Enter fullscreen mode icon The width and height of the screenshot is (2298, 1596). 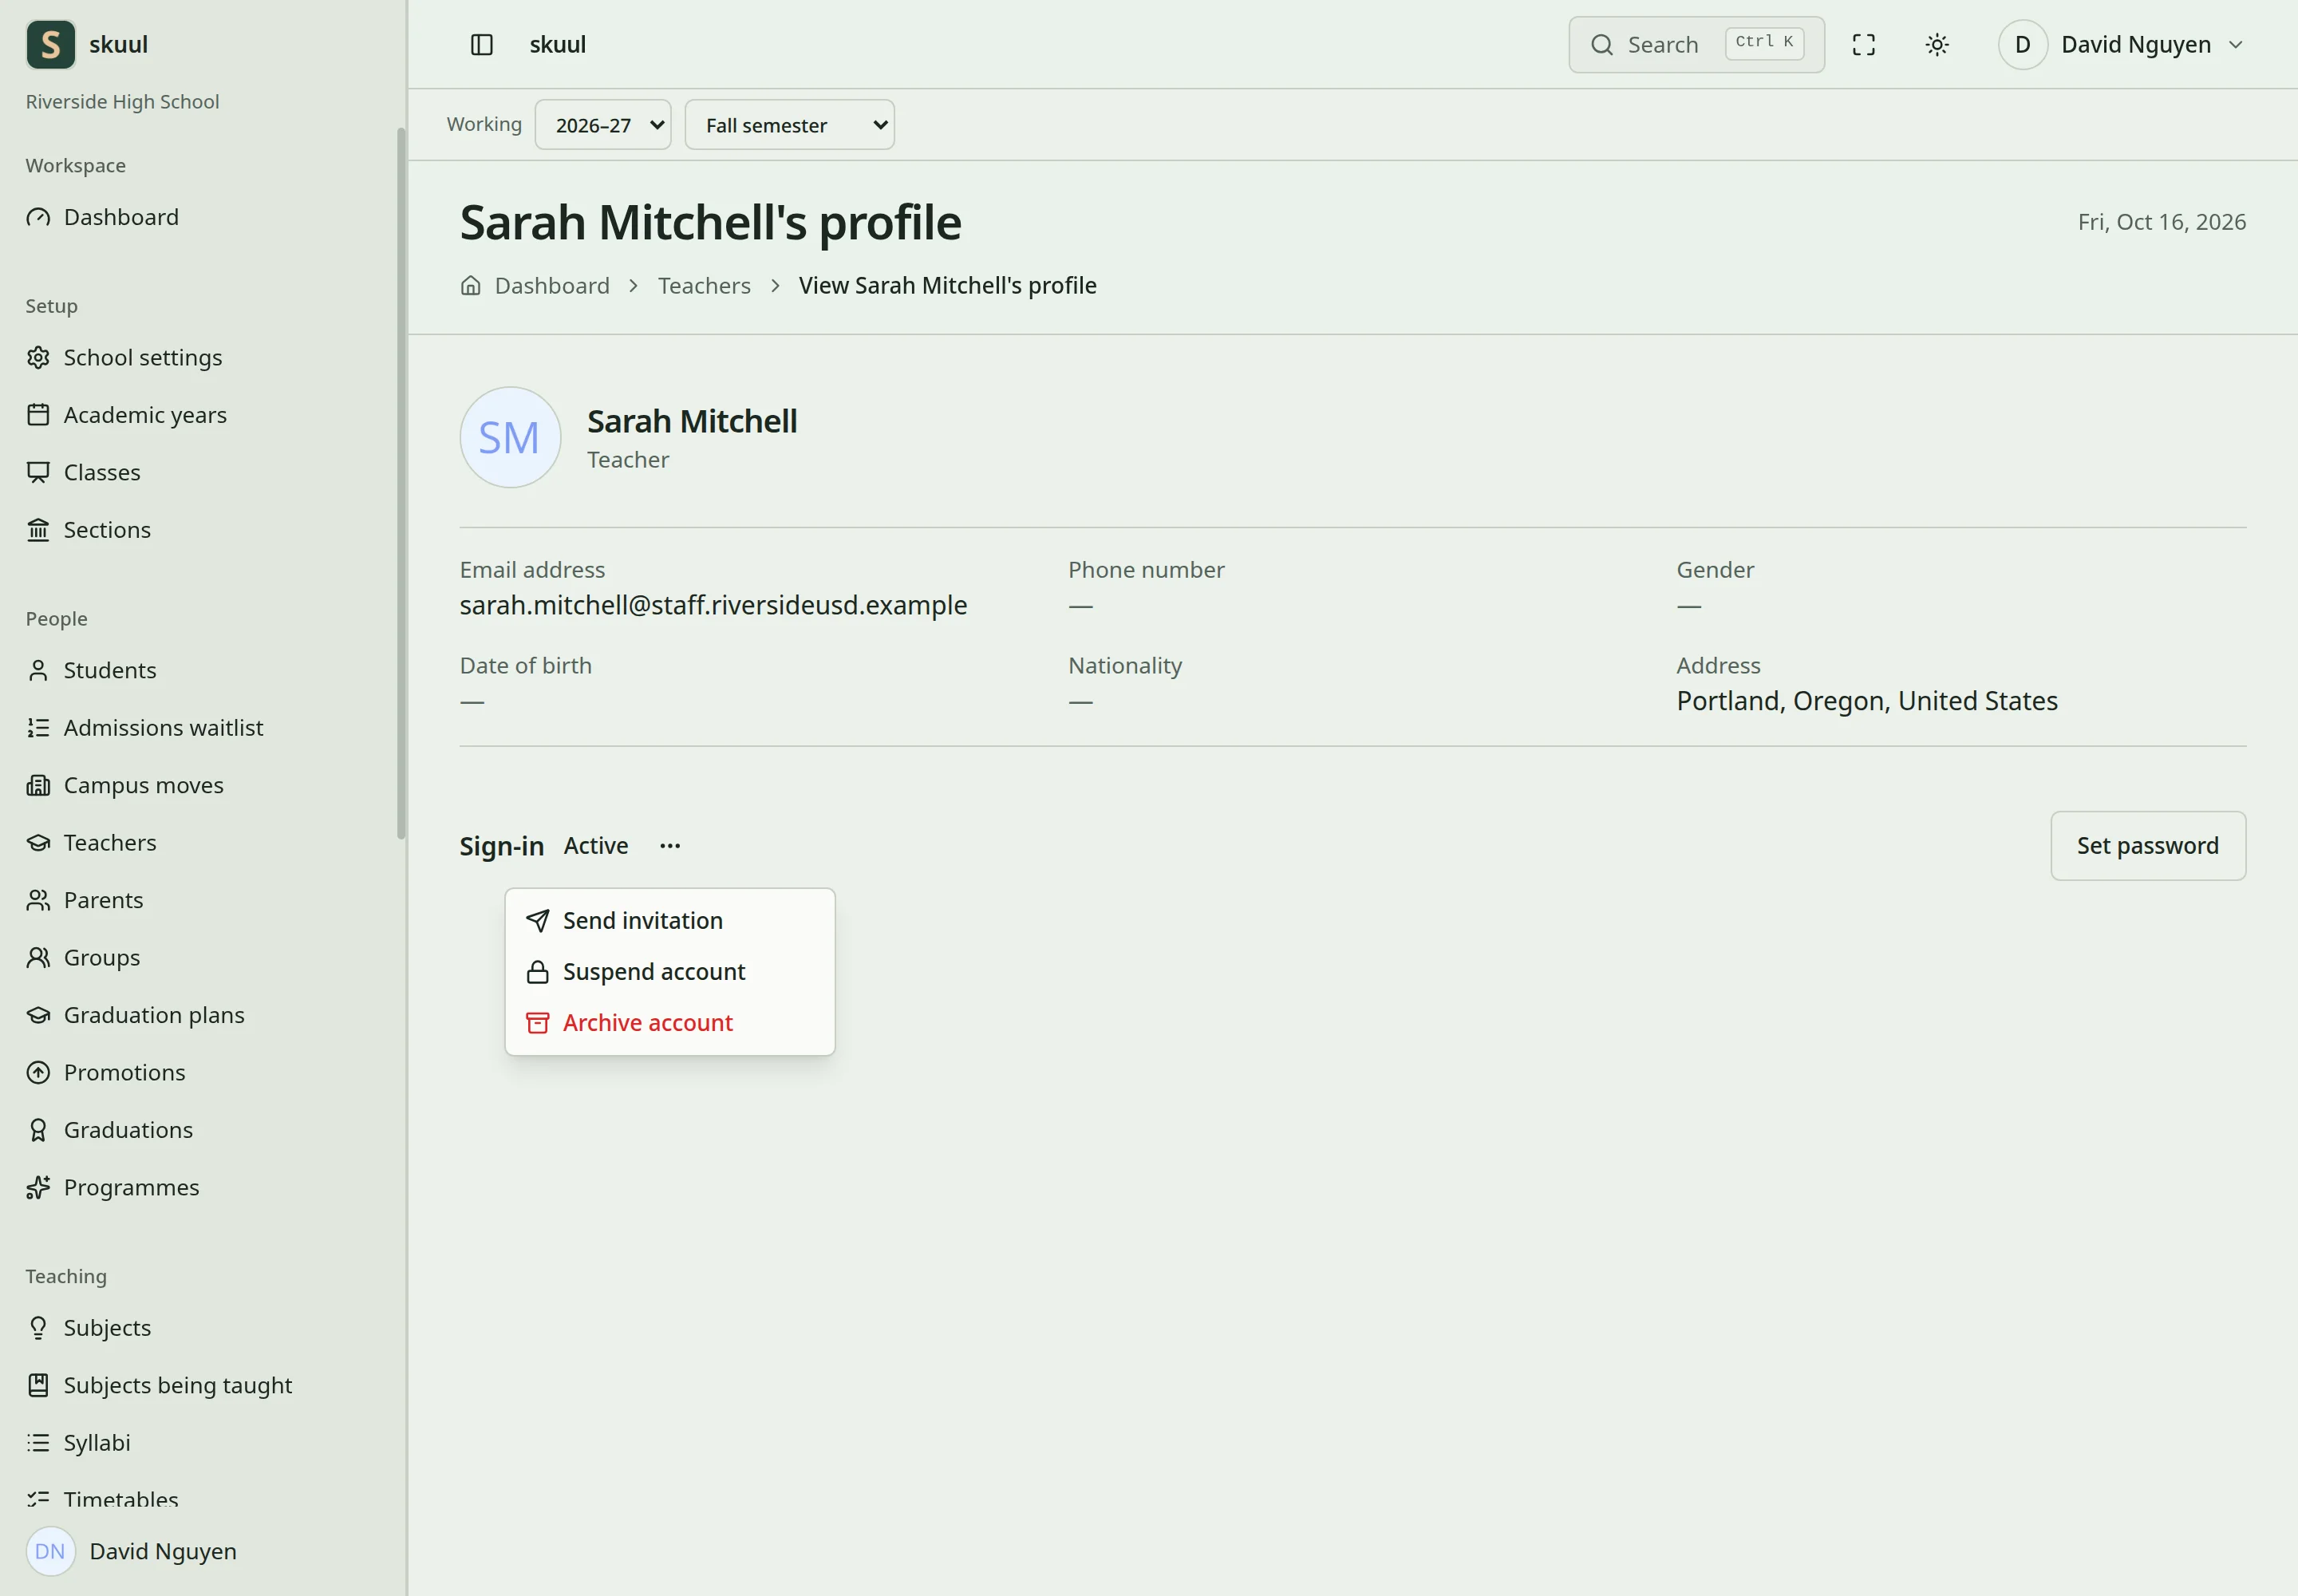tap(1863, 45)
